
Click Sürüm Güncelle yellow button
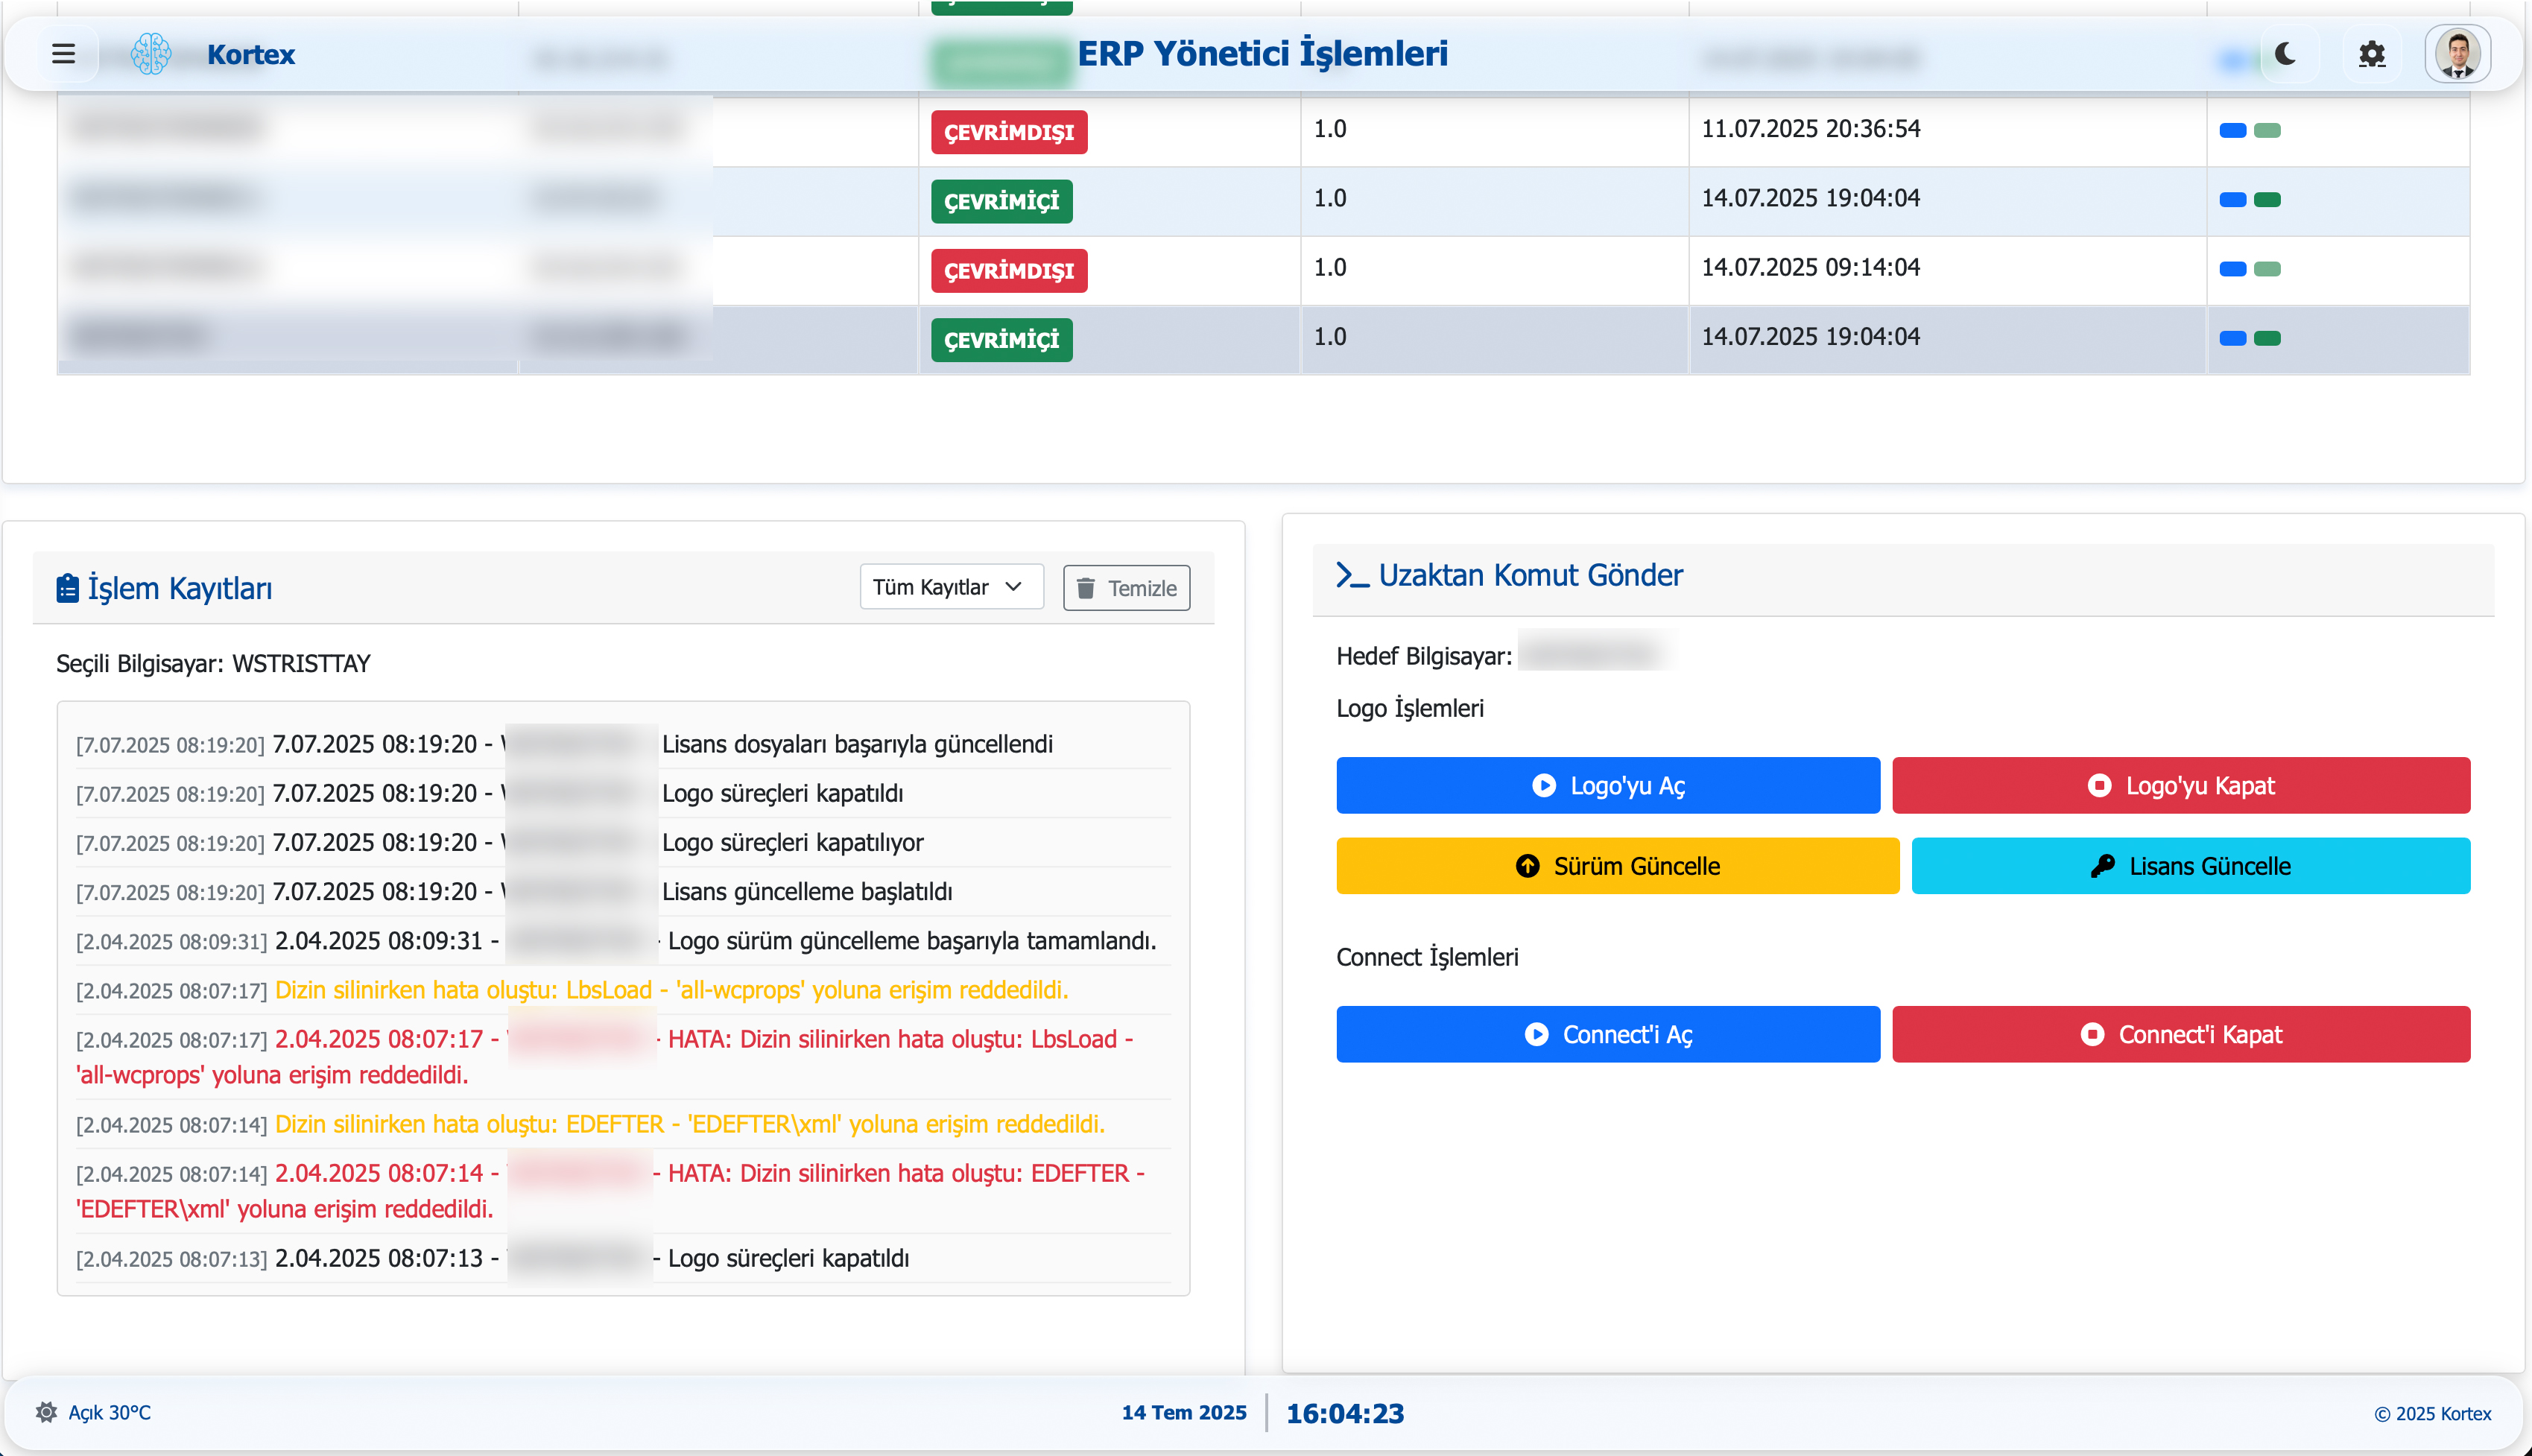(1617, 866)
